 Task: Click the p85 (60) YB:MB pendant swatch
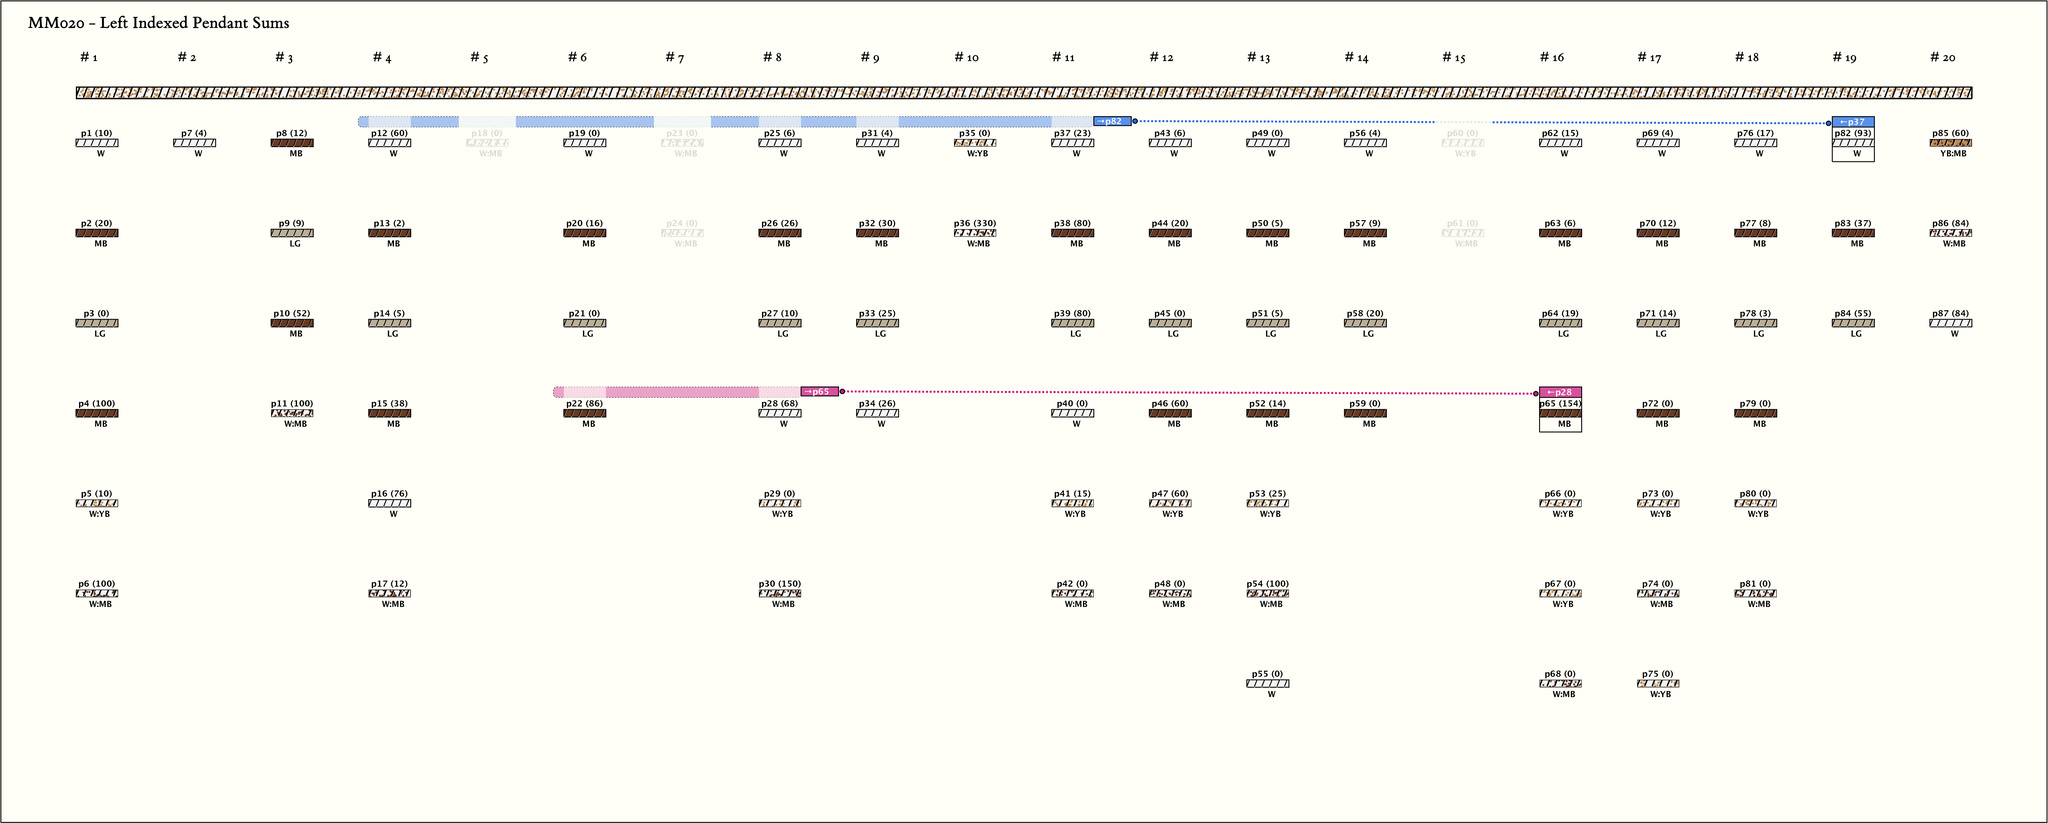coord(1950,143)
